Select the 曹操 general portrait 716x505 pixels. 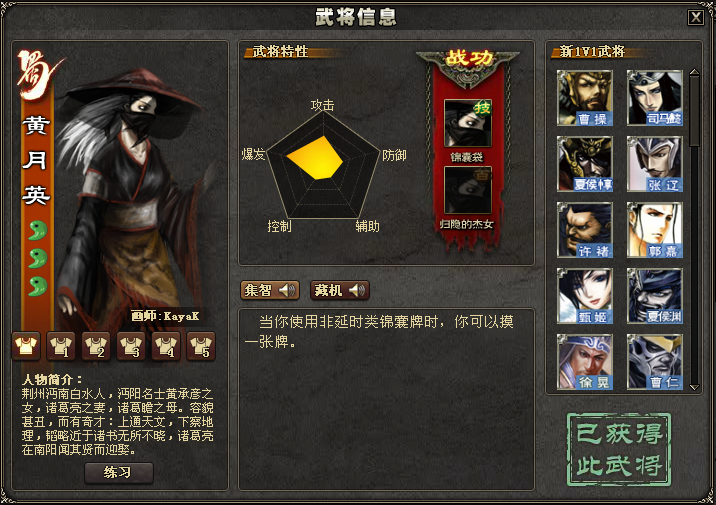pos(584,98)
